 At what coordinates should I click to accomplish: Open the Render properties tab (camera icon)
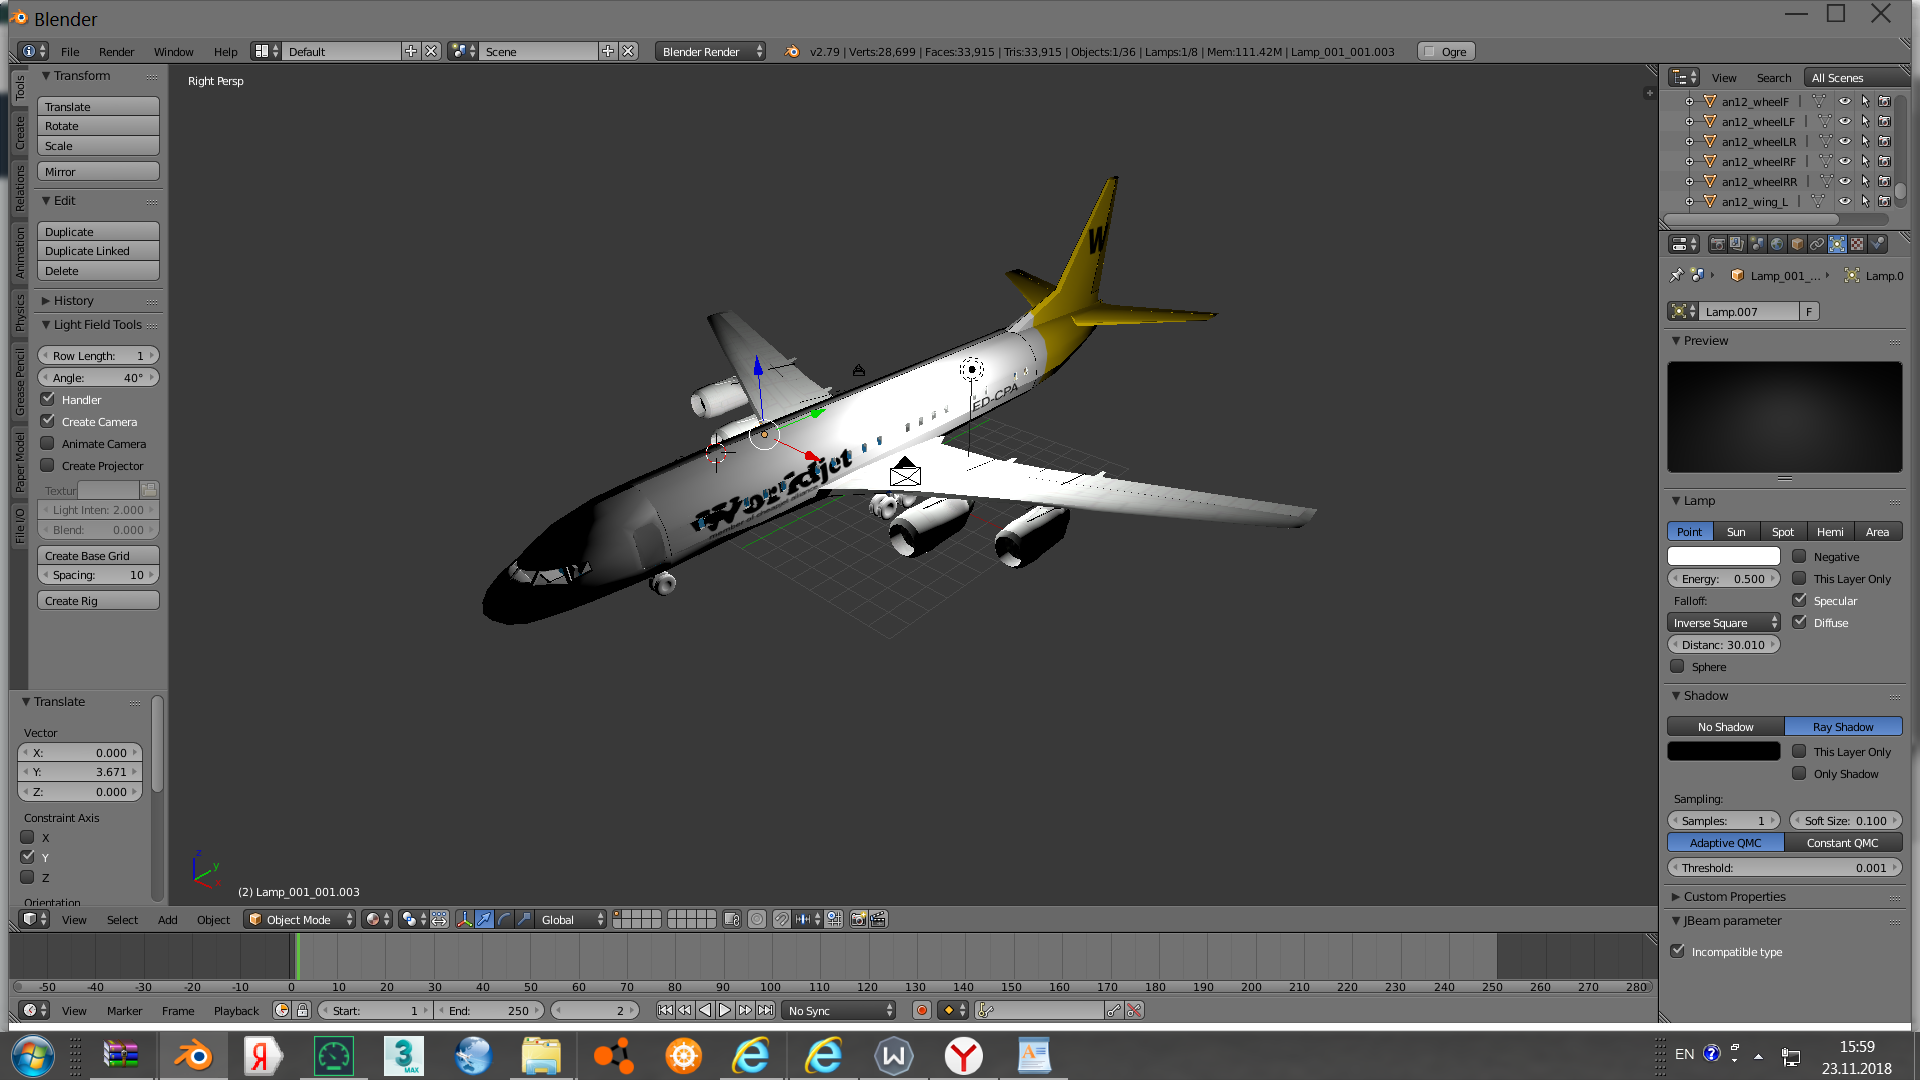(1717, 244)
